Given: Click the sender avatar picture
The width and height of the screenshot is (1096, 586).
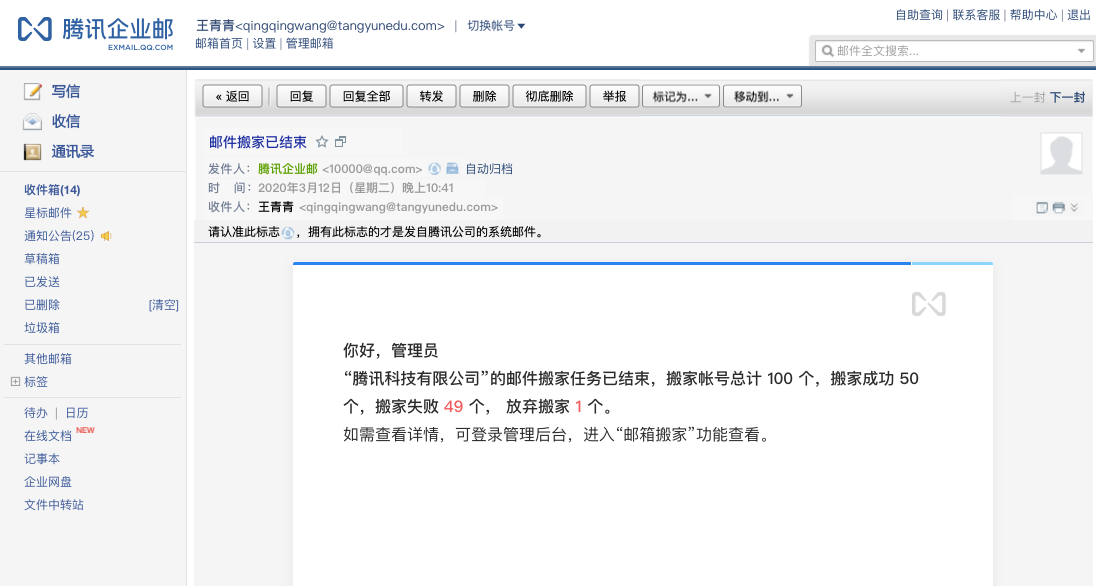Looking at the screenshot, I should 1061,153.
